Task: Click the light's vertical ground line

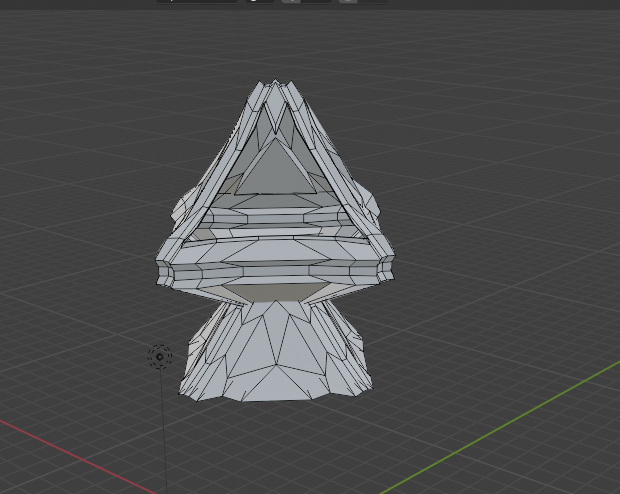Action: tap(163, 430)
